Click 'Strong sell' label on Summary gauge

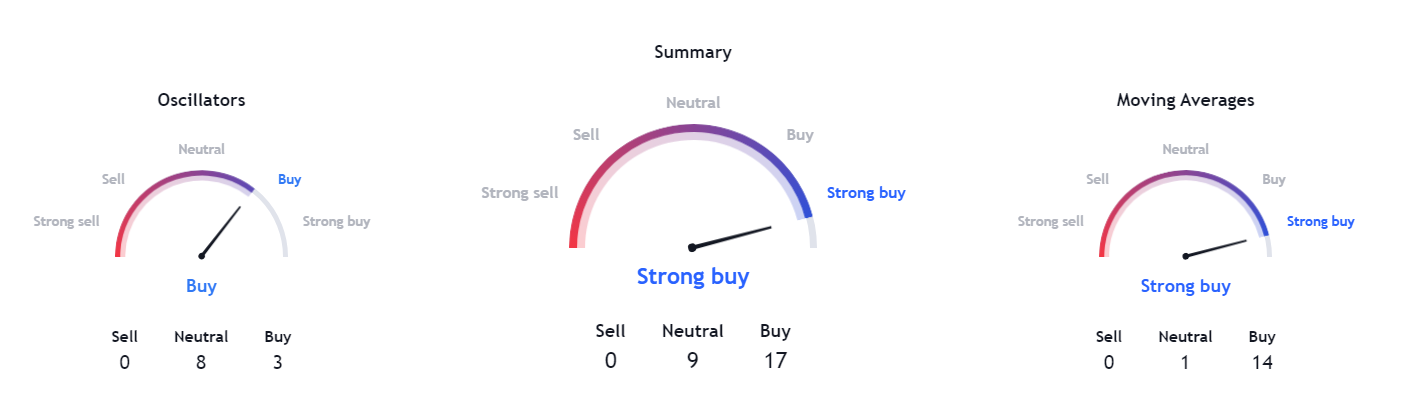[x=520, y=193]
